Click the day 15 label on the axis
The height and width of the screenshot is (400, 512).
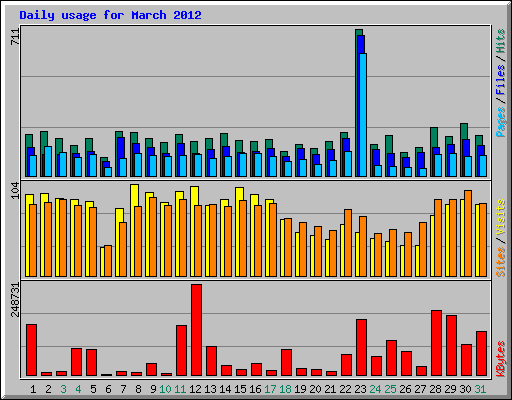pyautogui.click(x=240, y=389)
